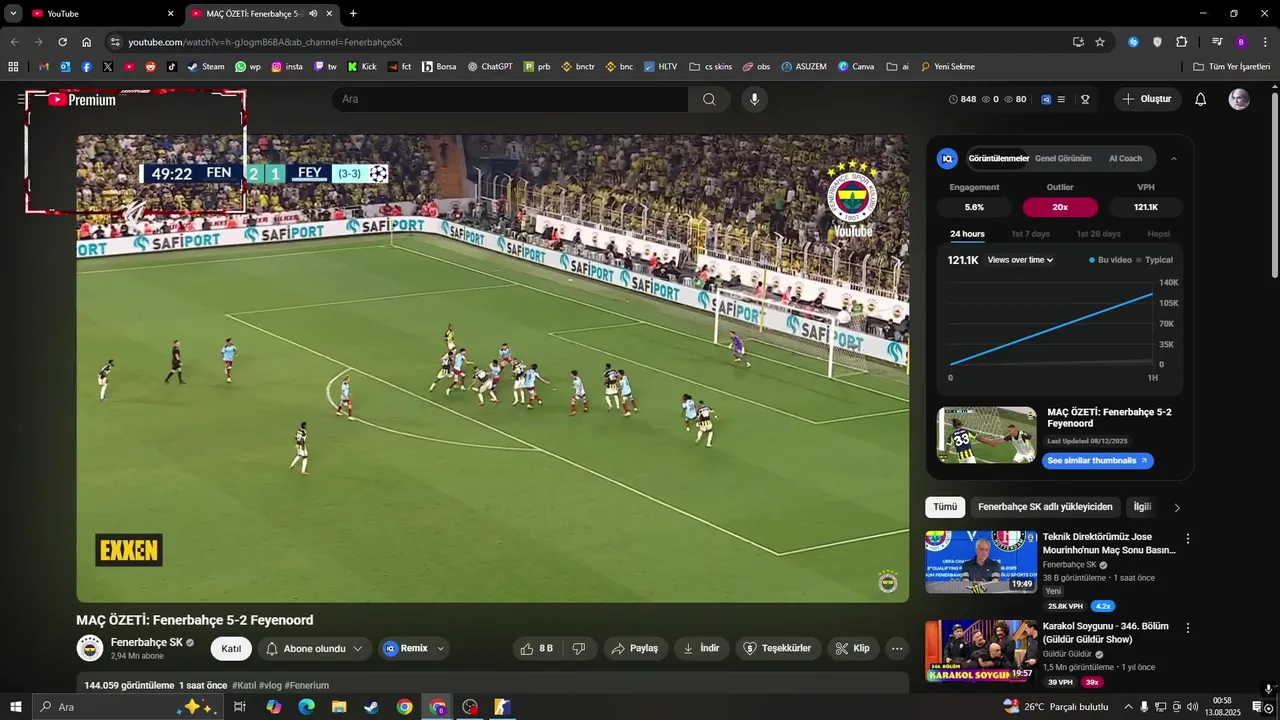Switch to the 'AI Coach' tab
1280x720 pixels.
click(1125, 158)
